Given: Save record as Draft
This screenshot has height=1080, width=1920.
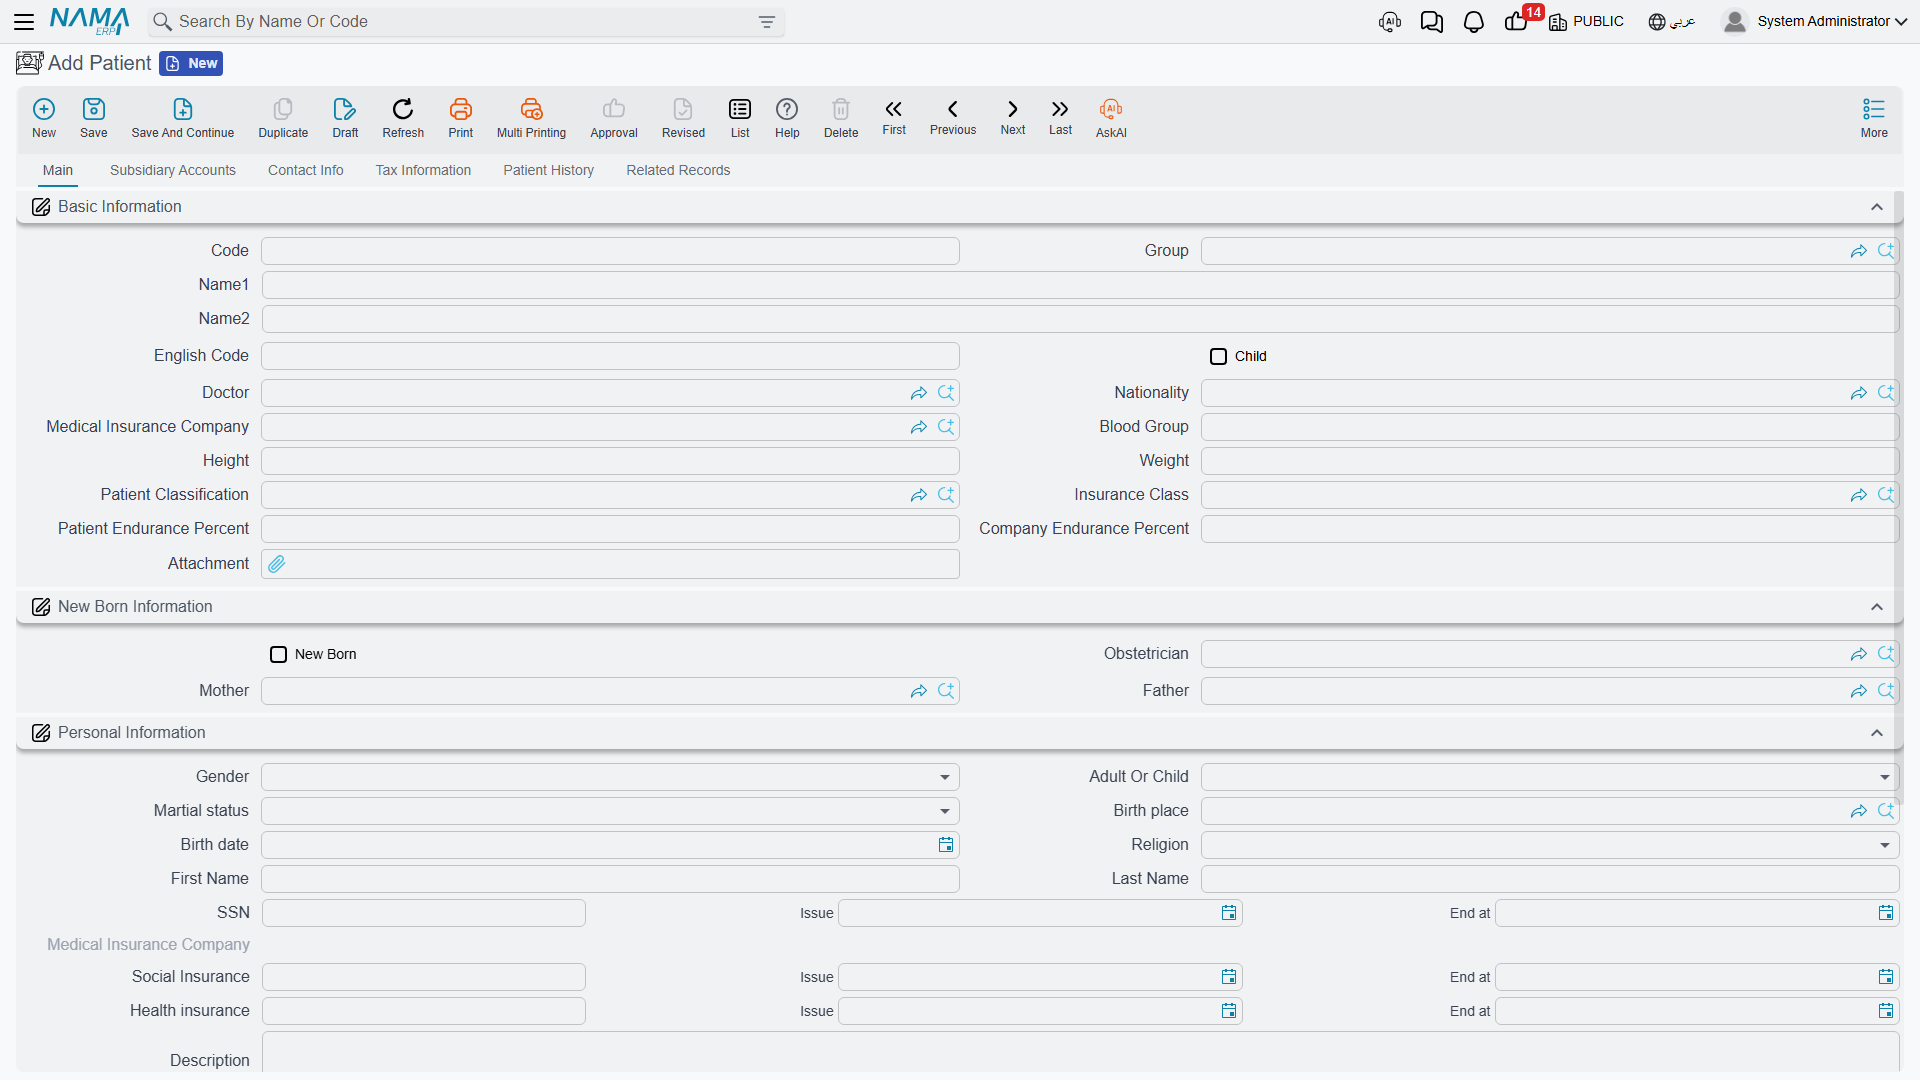Looking at the screenshot, I should click(345, 118).
